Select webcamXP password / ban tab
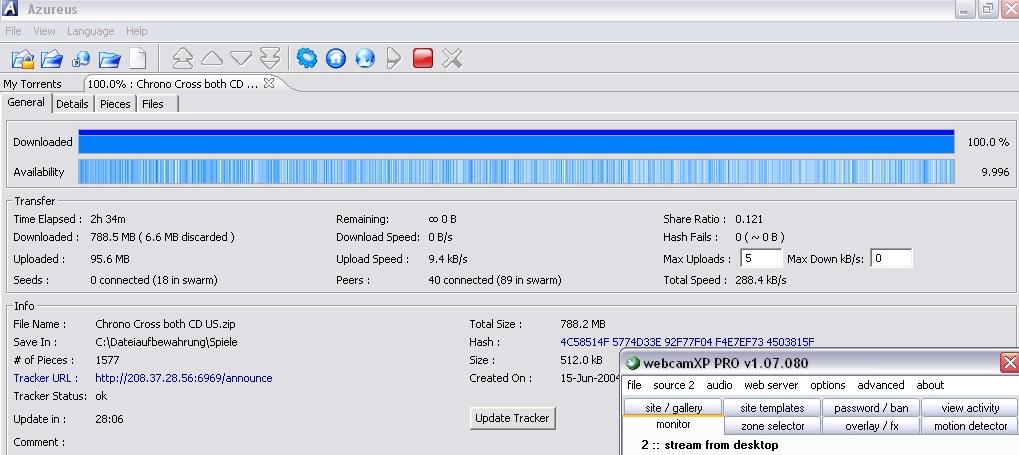 871,408
